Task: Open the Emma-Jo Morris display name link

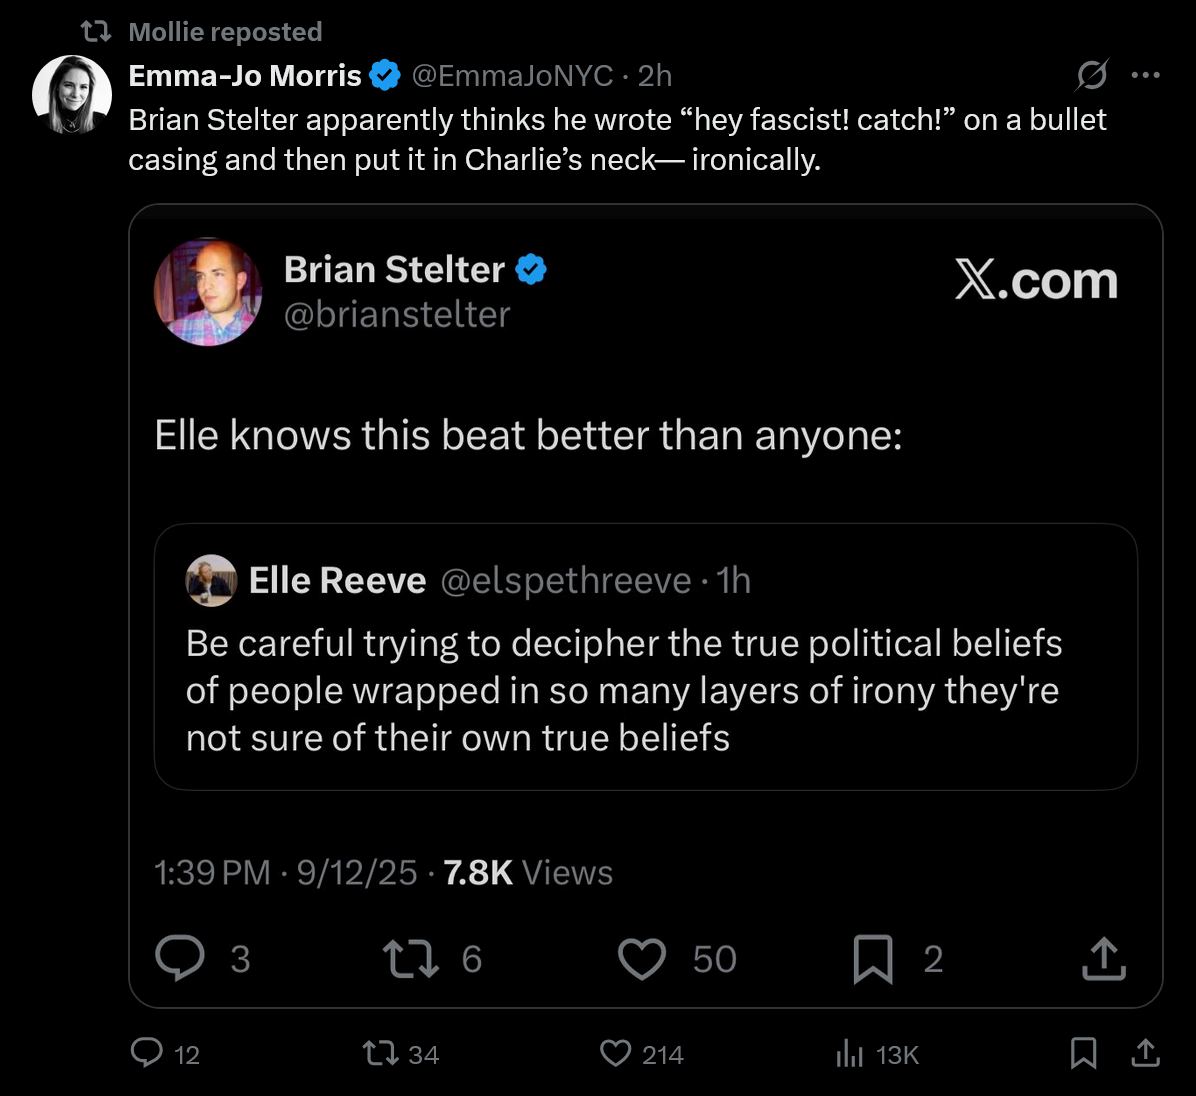Action: [x=245, y=75]
